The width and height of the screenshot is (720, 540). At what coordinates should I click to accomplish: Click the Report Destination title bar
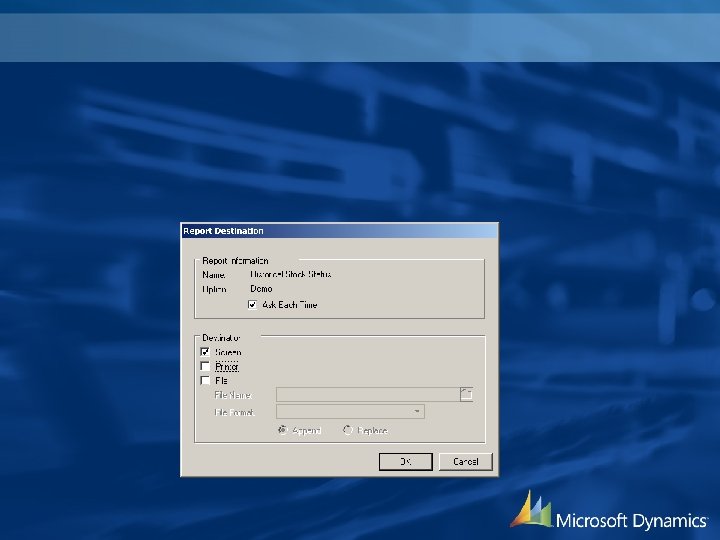click(x=340, y=231)
